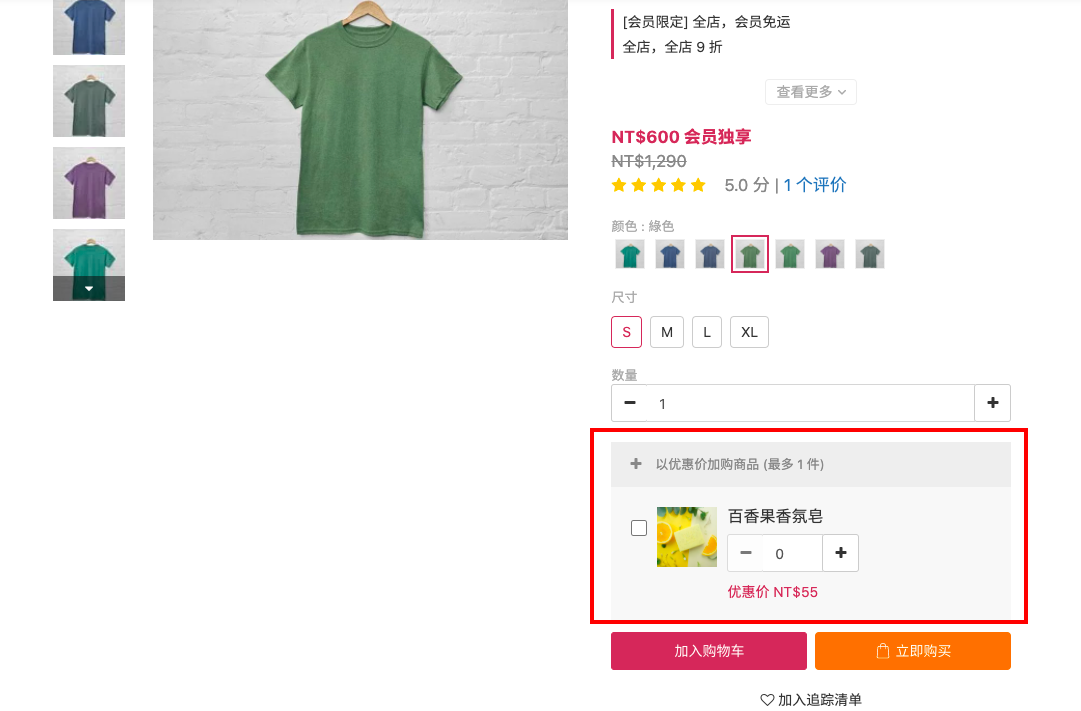Increase product quantity with the plus button
This screenshot has height=711, width=1081.
tap(992, 403)
